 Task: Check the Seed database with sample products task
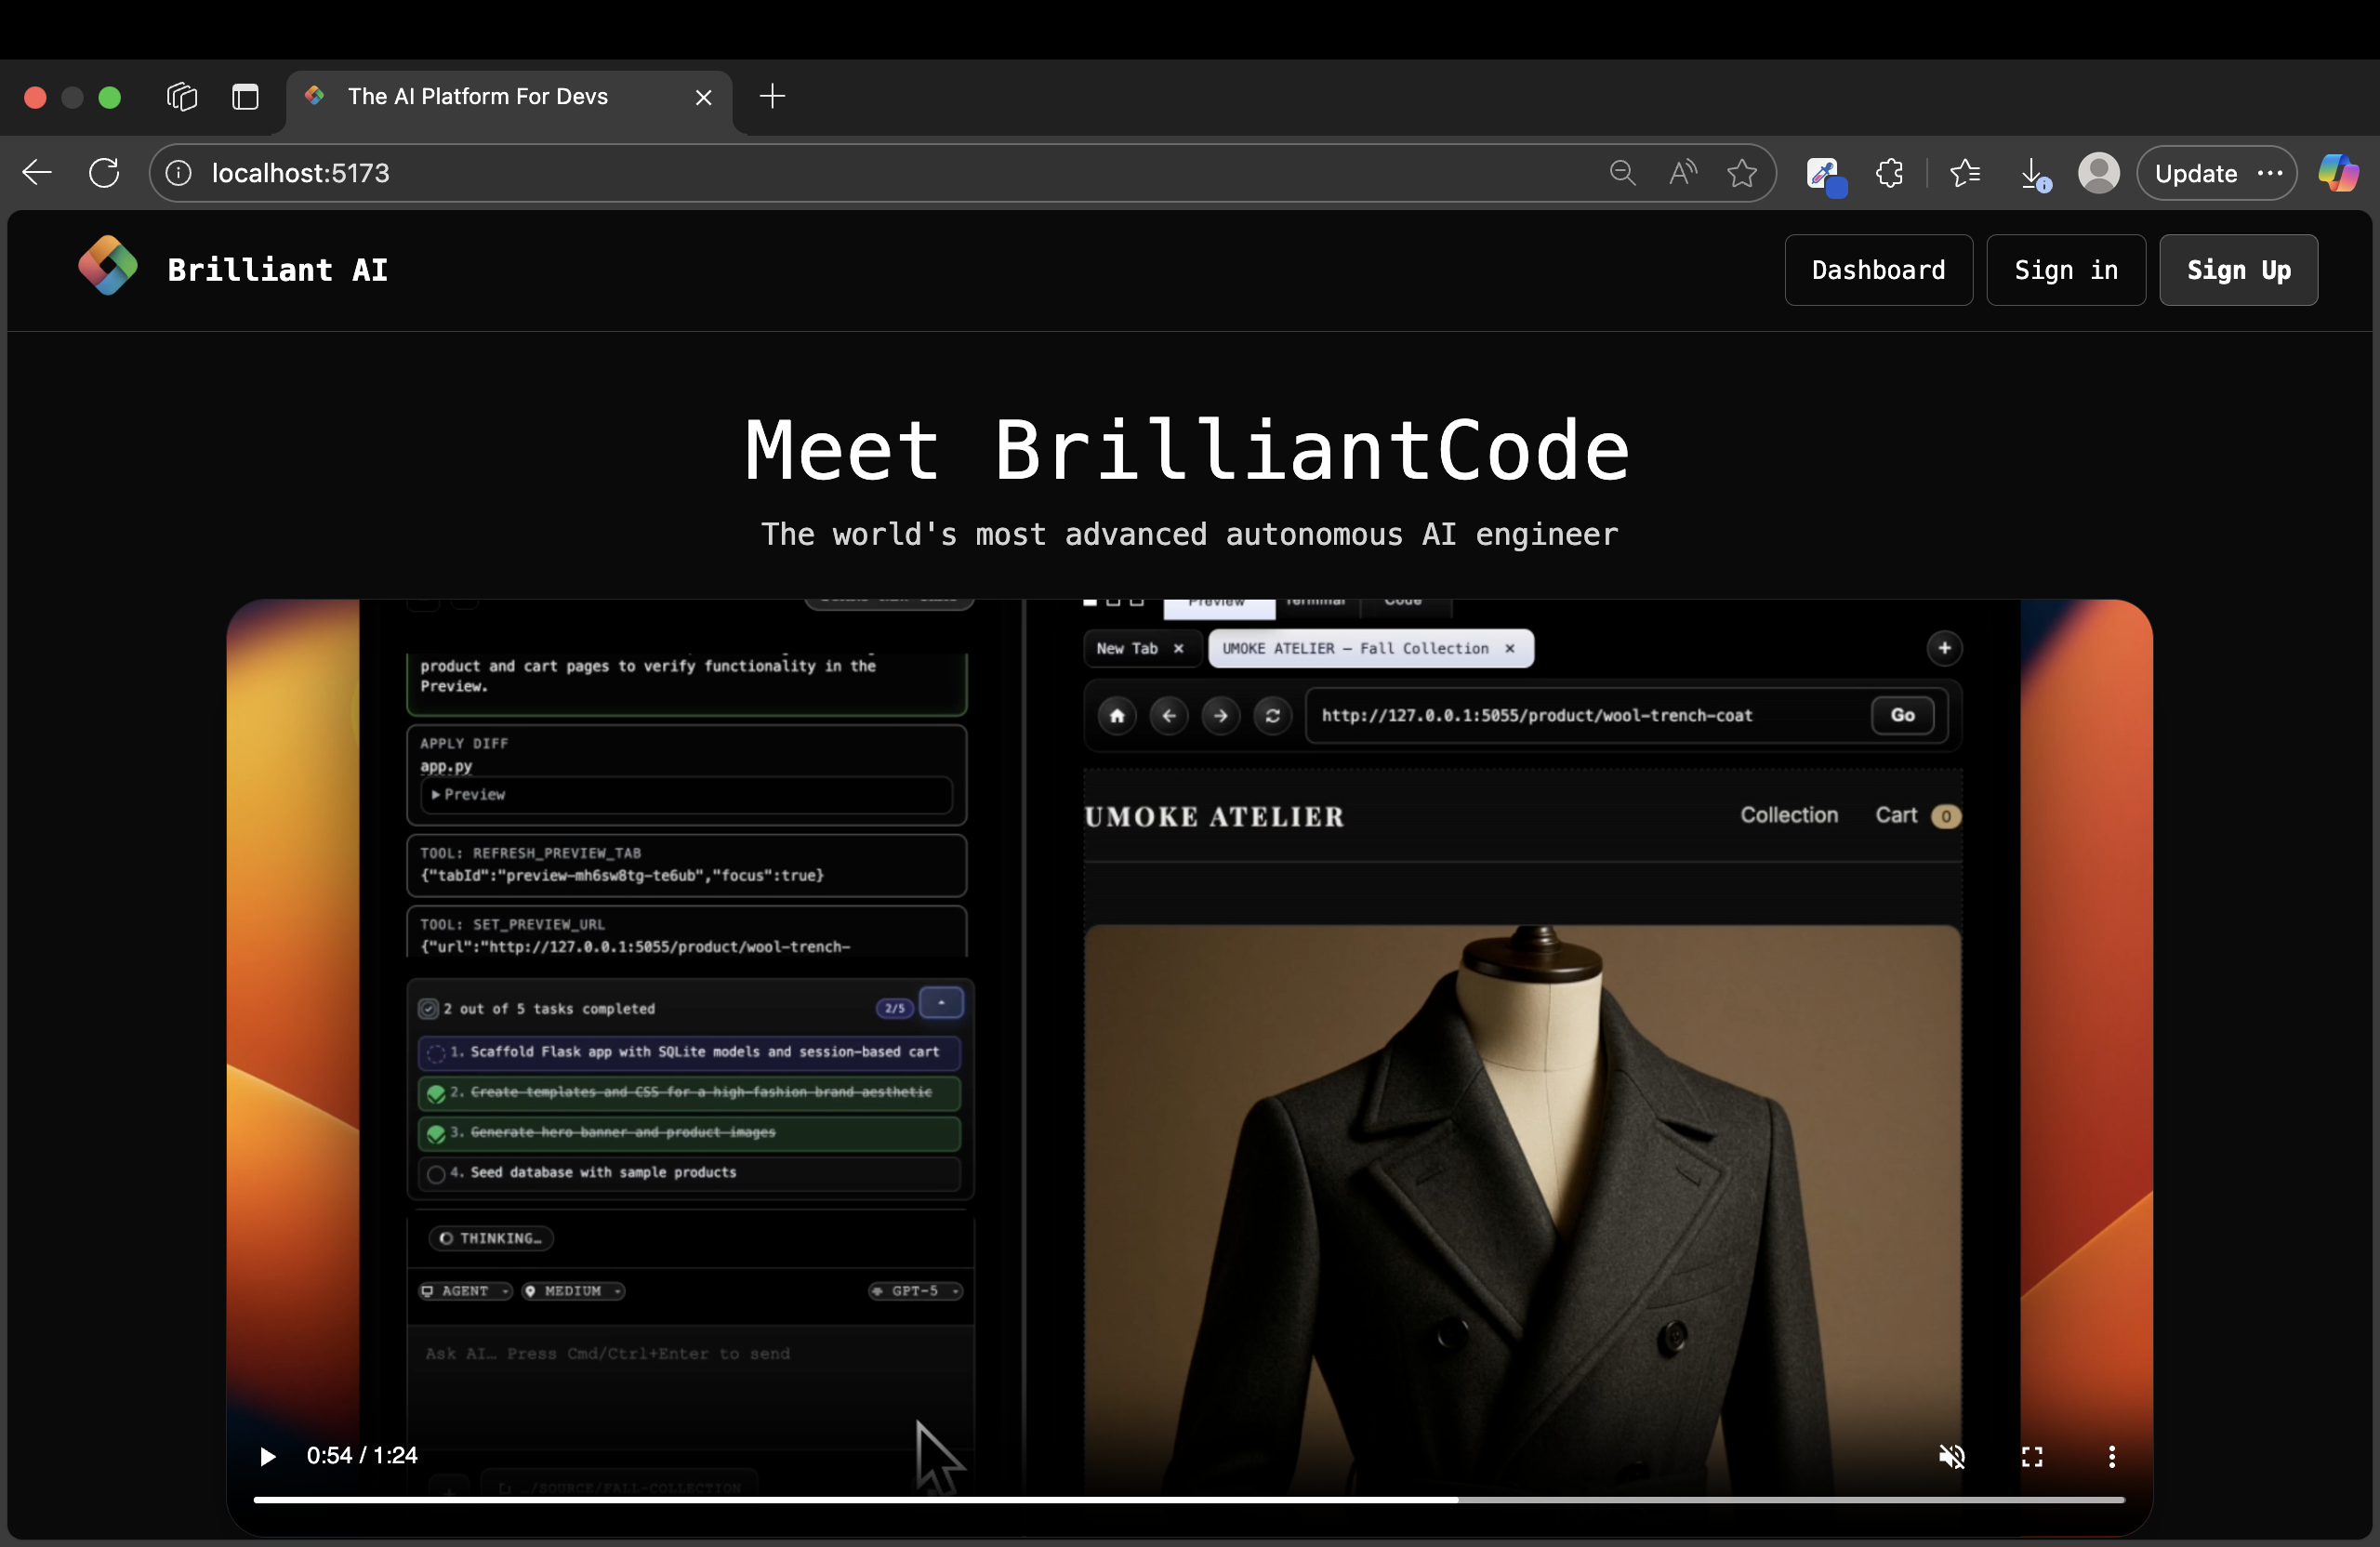pos(437,1174)
